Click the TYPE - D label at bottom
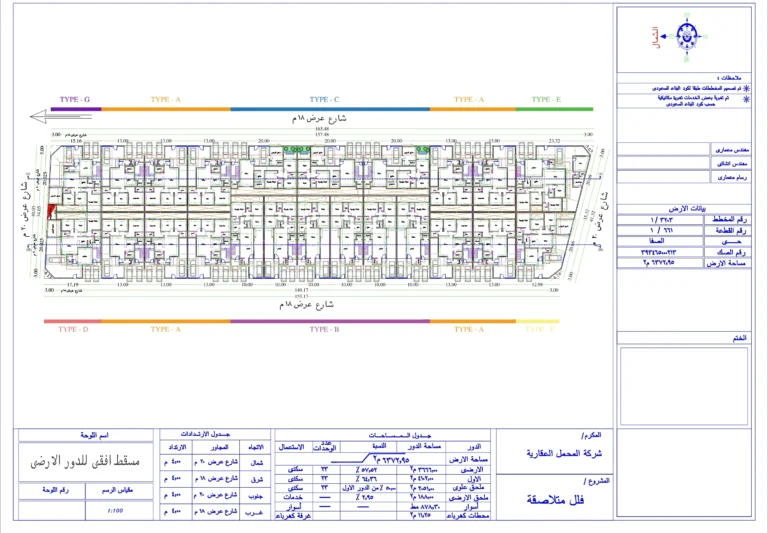This screenshot has width=768, height=533. coord(73,328)
